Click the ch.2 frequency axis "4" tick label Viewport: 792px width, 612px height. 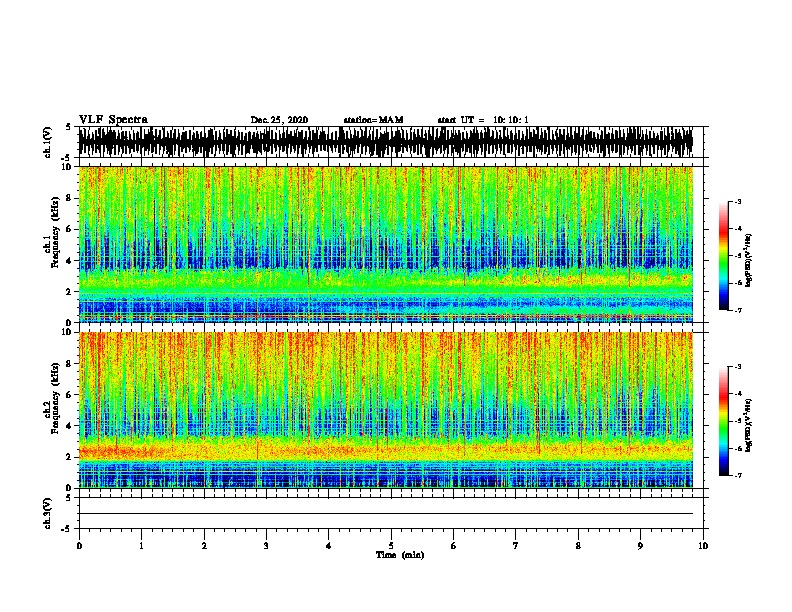(x=70, y=426)
